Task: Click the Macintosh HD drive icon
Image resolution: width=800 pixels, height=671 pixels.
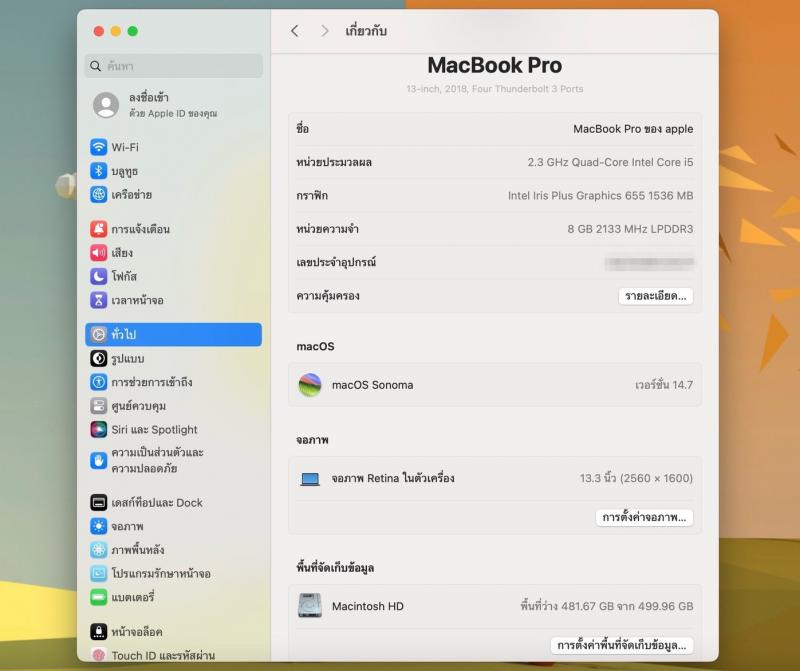Action: point(310,606)
